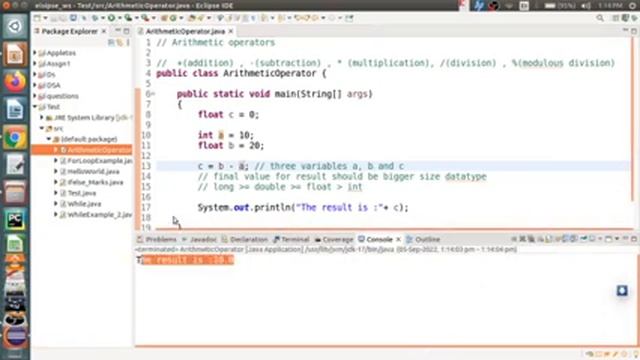Click the green Run button in toolbar

[x=111, y=18]
